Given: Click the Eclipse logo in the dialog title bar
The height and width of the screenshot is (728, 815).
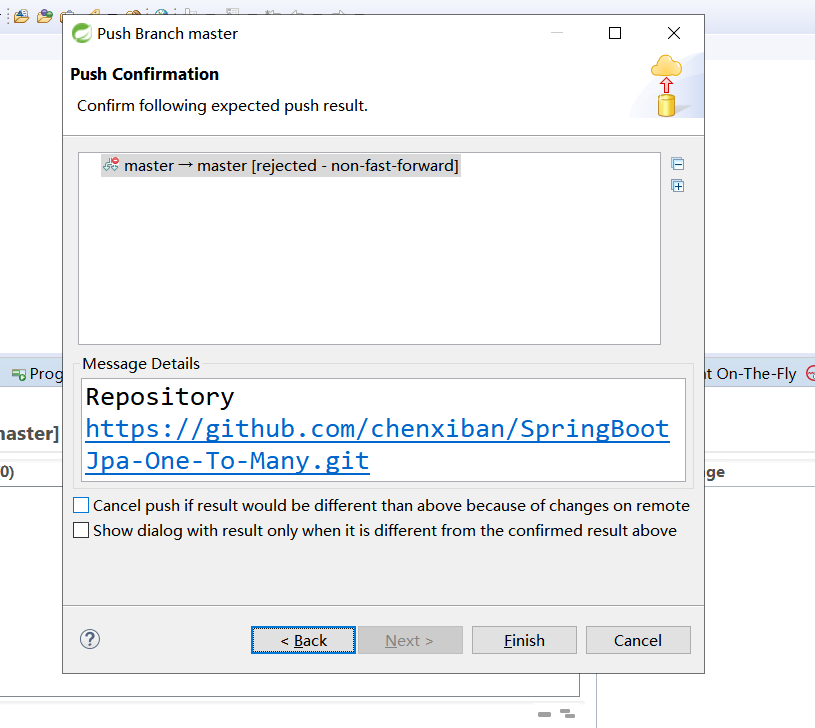Looking at the screenshot, I should [80, 33].
